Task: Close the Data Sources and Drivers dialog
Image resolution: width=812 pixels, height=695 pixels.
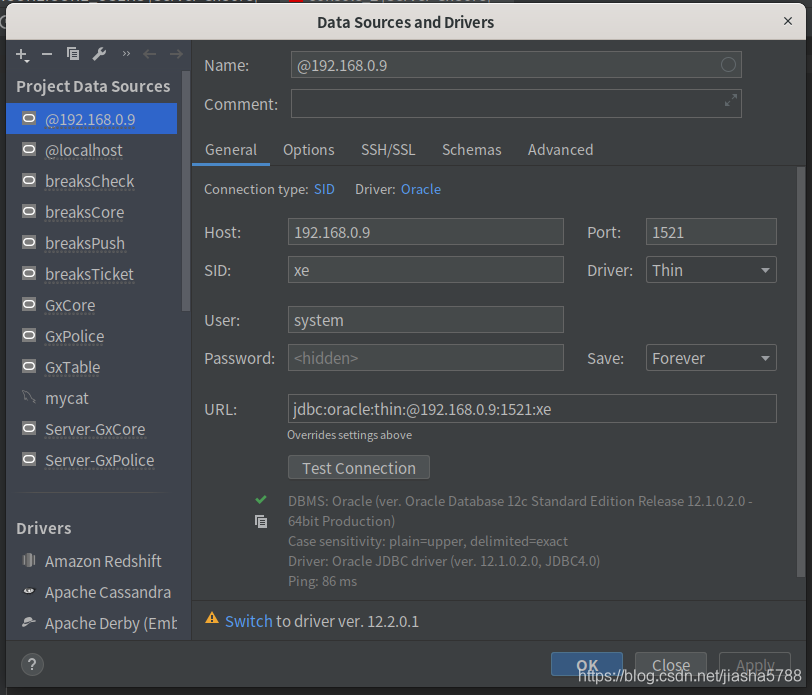Action: point(788,21)
